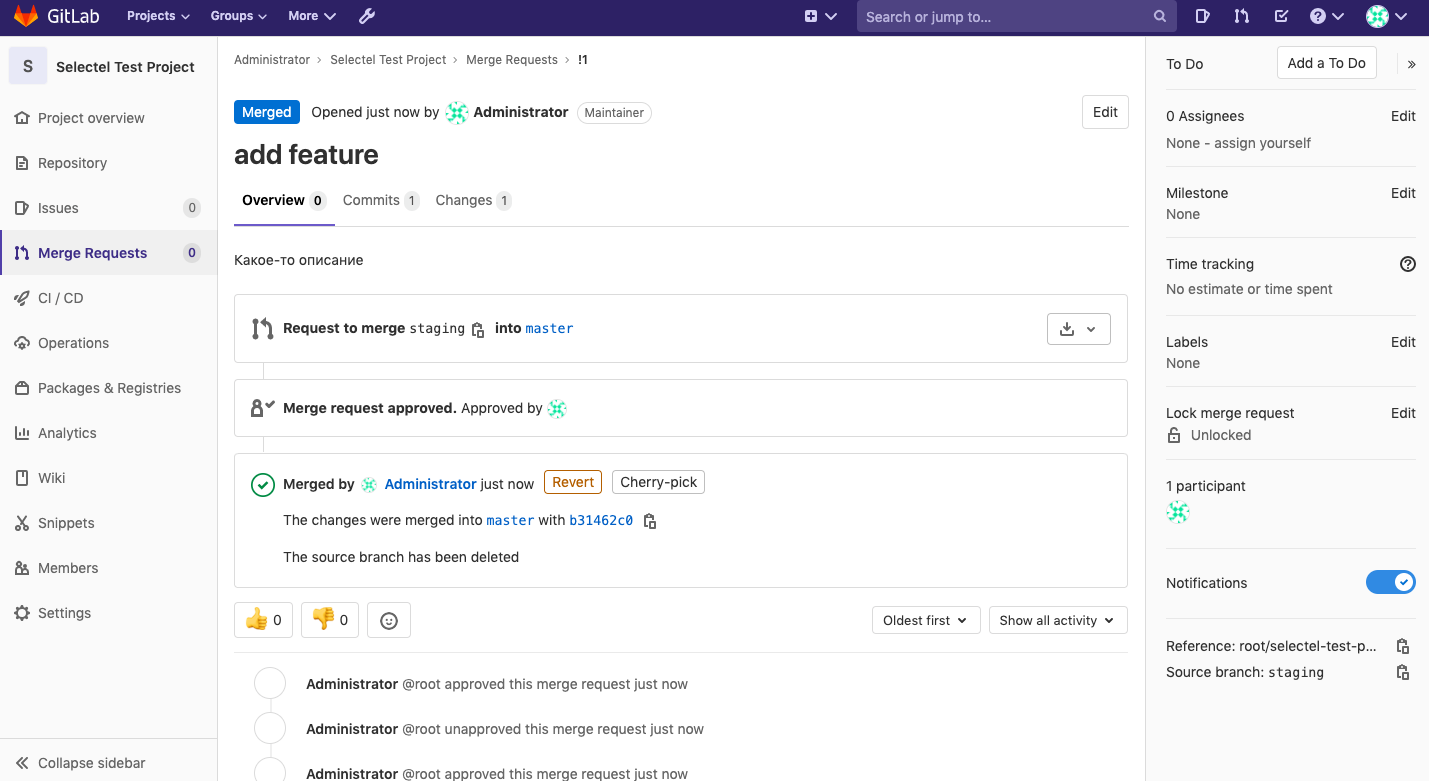This screenshot has width=1429, height=781.
Task: Switch to the Commits tab
Action: pyautogui.click(x=380, y=200)
